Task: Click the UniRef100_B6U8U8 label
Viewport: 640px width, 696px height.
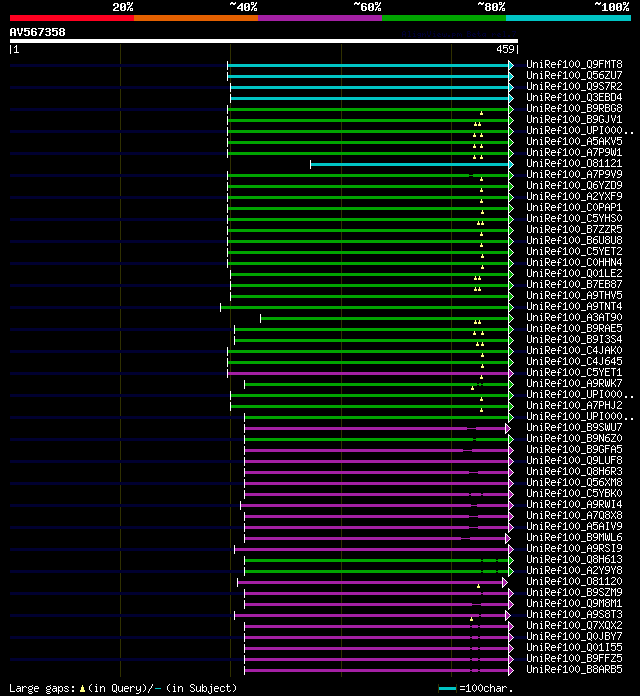Action: tap(574, 241)
